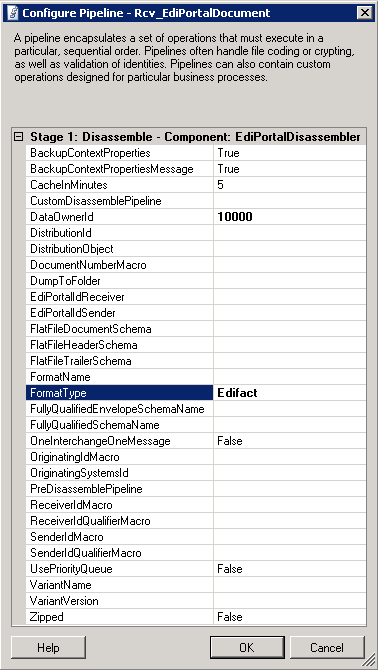
Task: Click the pipeline document icon in title bar
Action: (x=13, y=13)
